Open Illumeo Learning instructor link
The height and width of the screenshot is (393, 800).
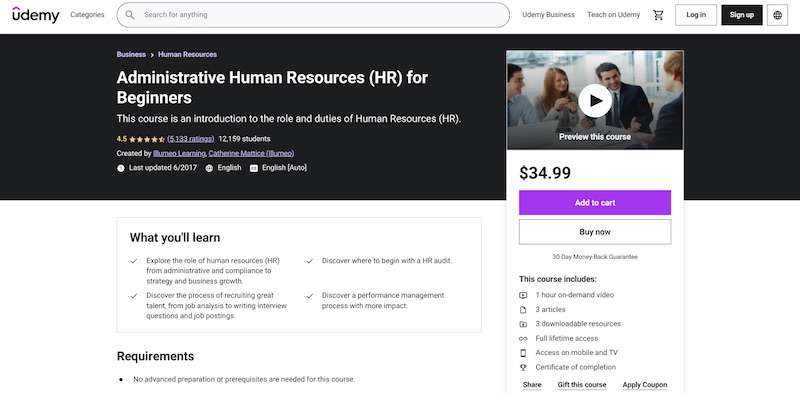(179, 153)
